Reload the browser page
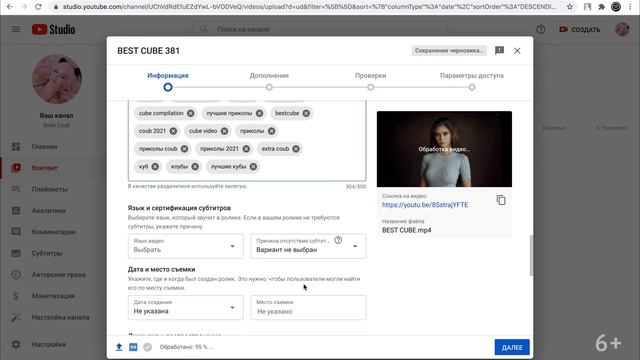 point(38,7)
